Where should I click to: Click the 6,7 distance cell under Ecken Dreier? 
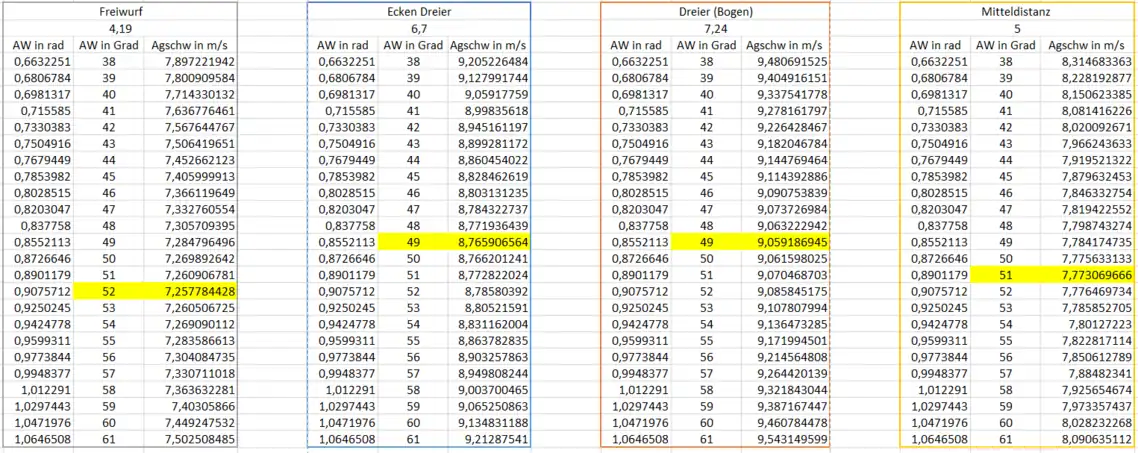coord(418,28)
